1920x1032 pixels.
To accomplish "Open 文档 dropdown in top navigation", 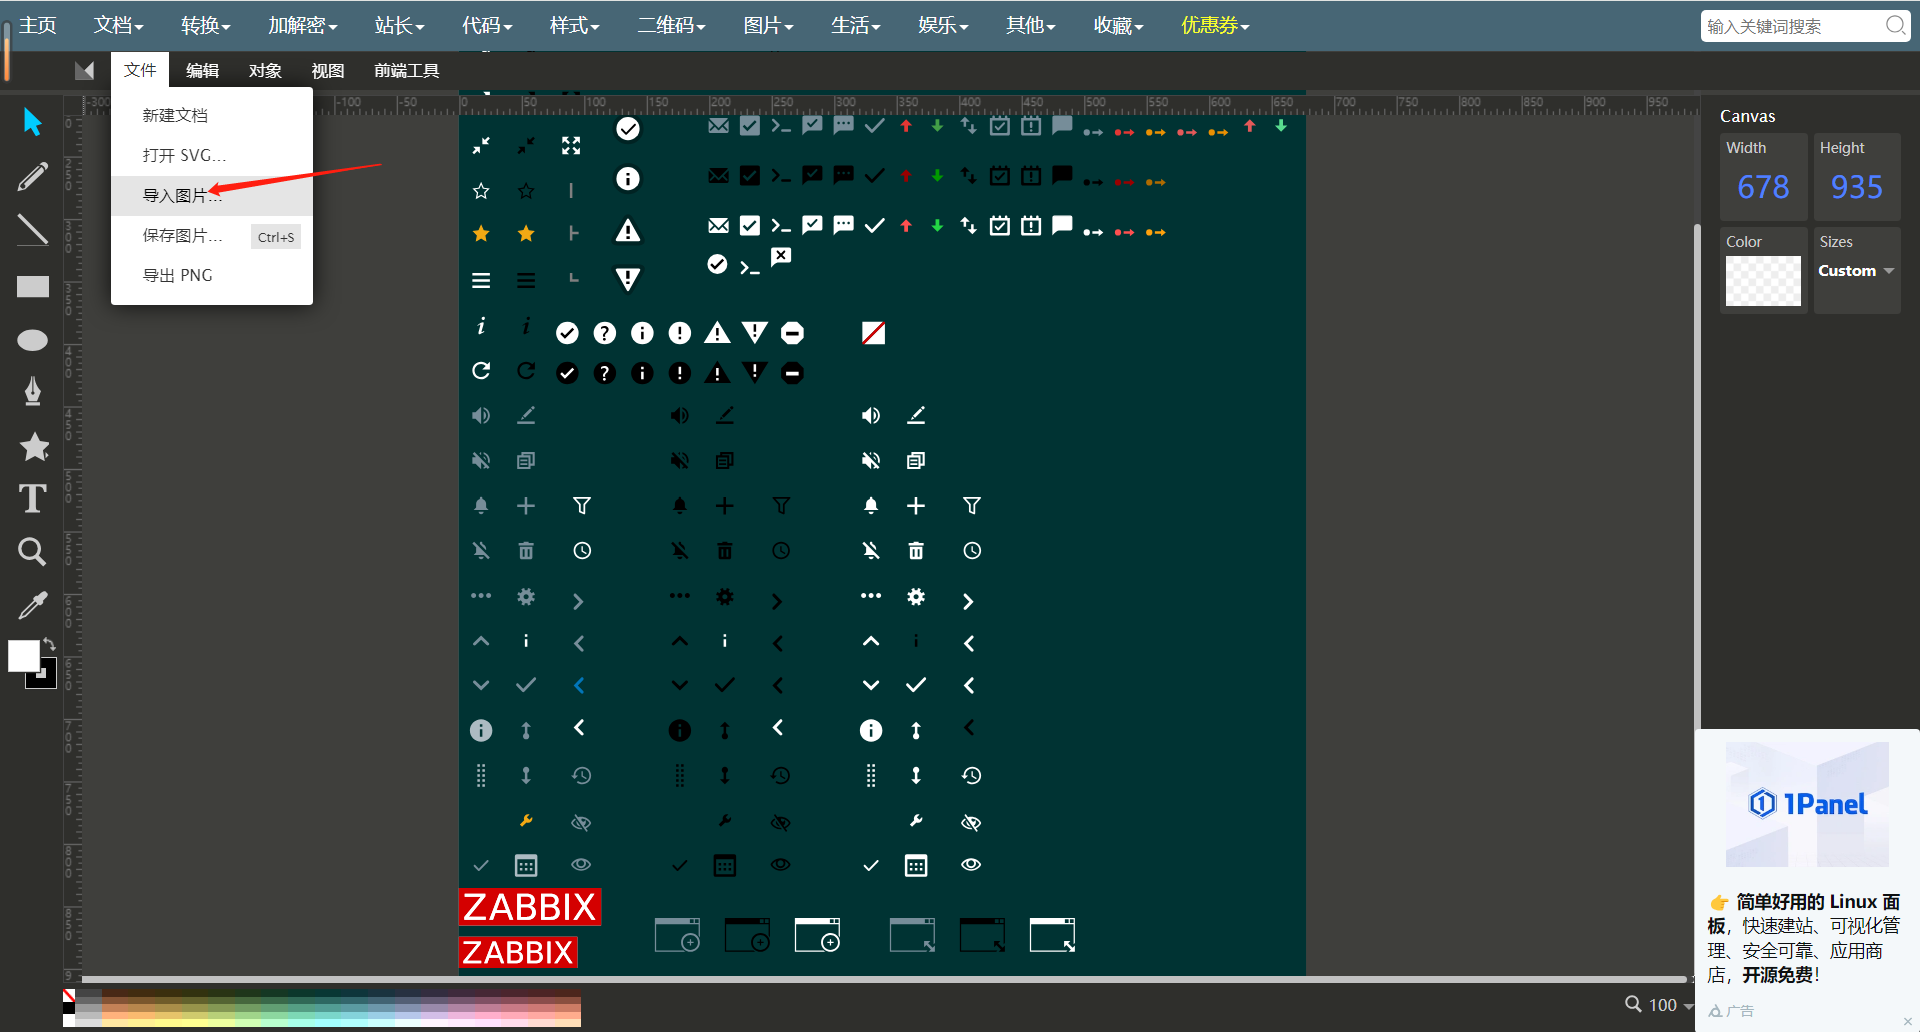I will coord(118,25).
